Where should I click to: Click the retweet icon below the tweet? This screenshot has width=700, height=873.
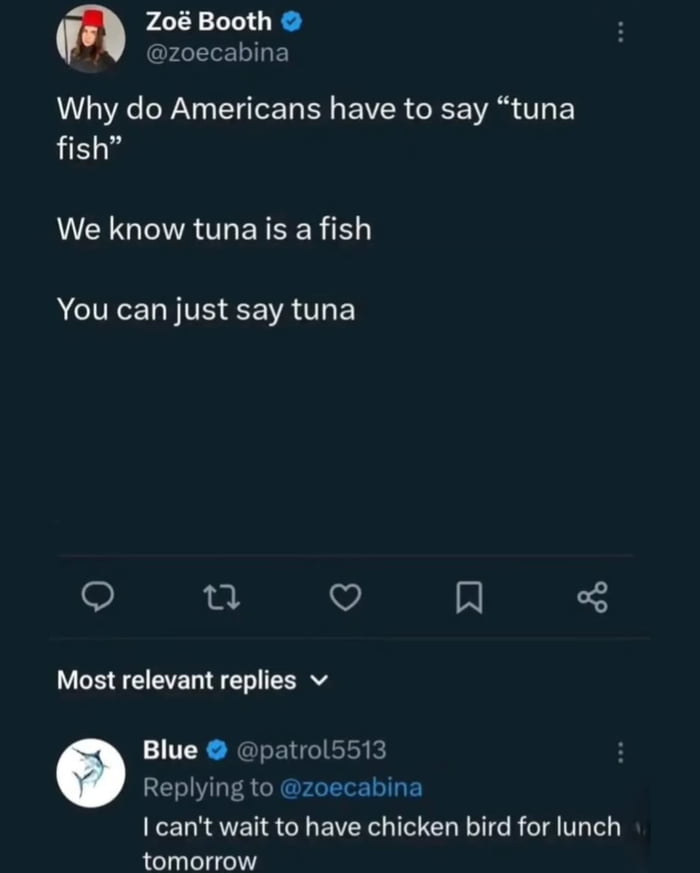(221, 598)
